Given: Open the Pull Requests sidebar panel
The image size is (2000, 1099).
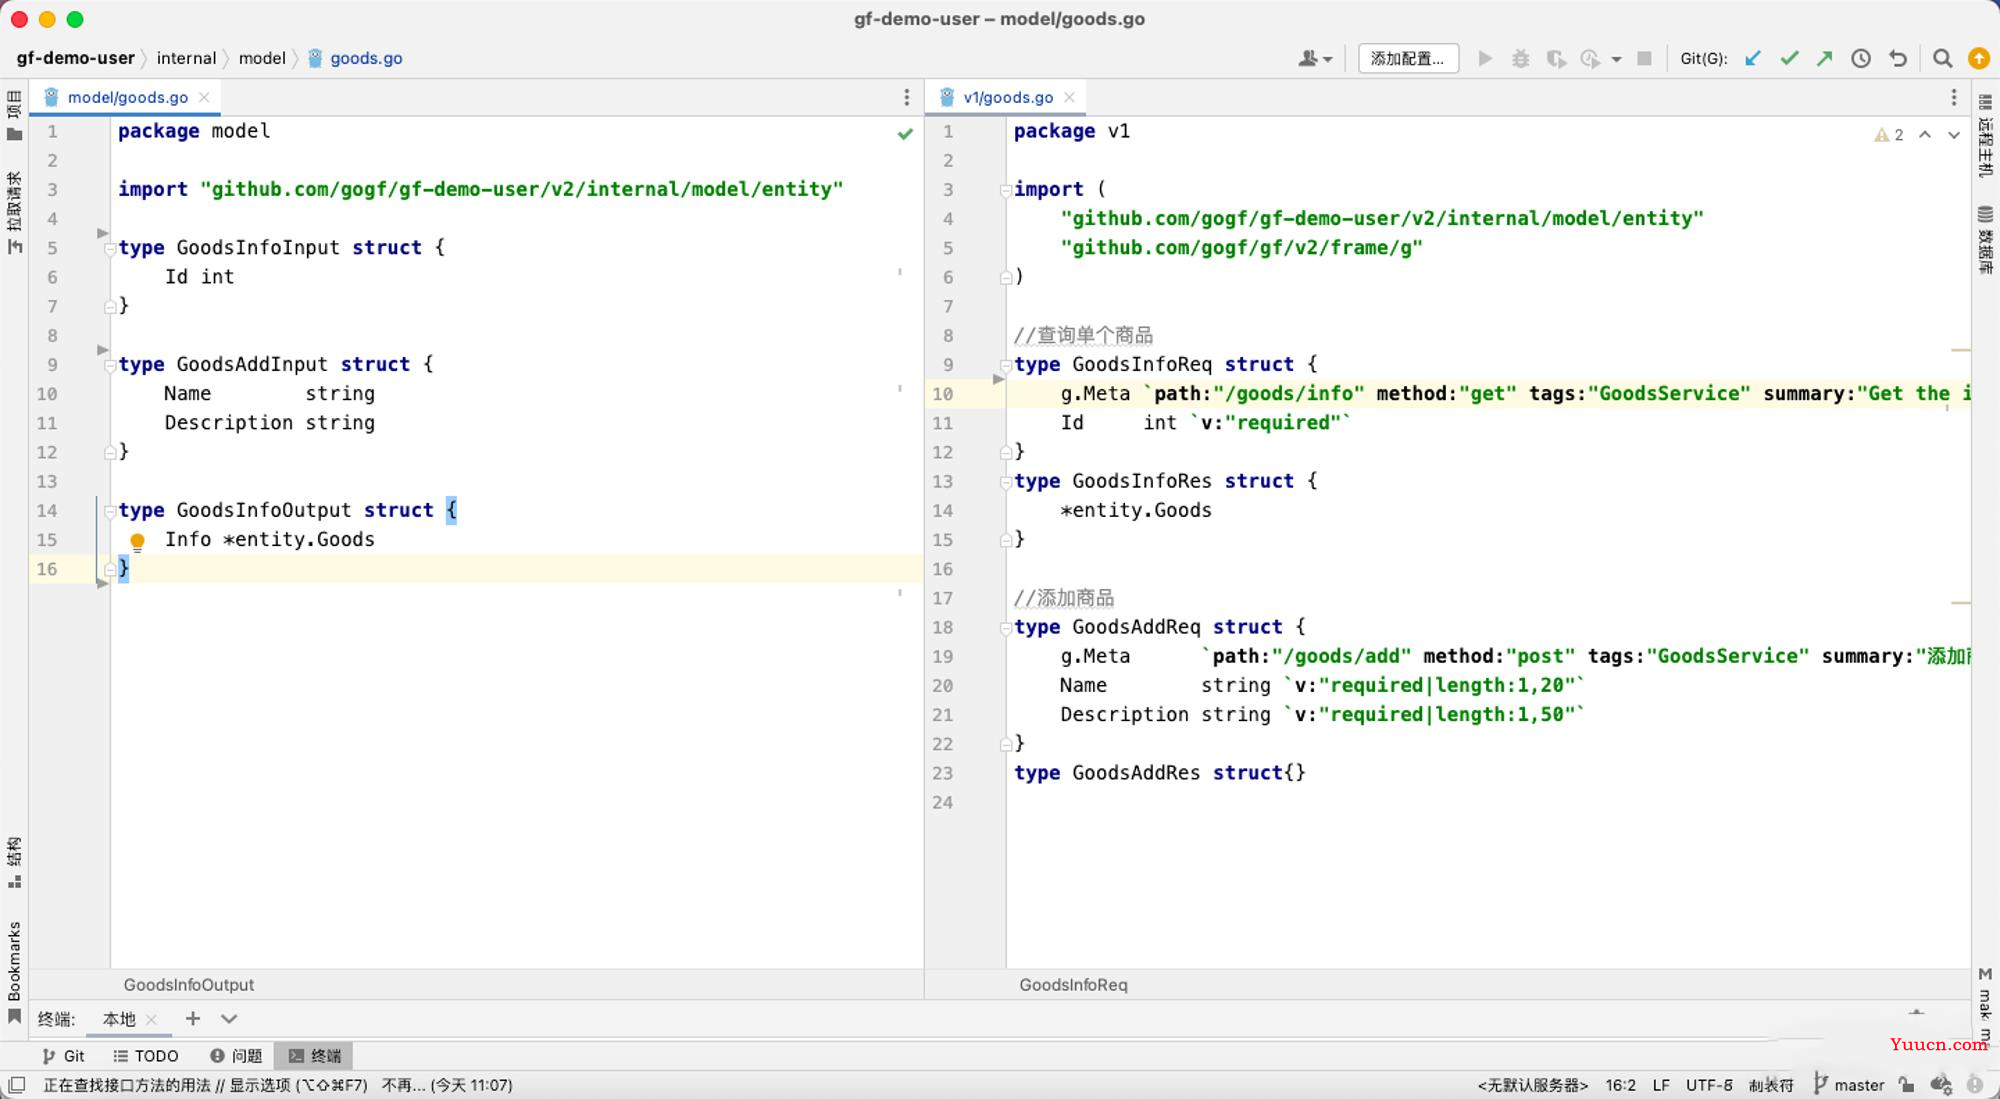Looking at the screenshot, I should [x=14, y=213].
